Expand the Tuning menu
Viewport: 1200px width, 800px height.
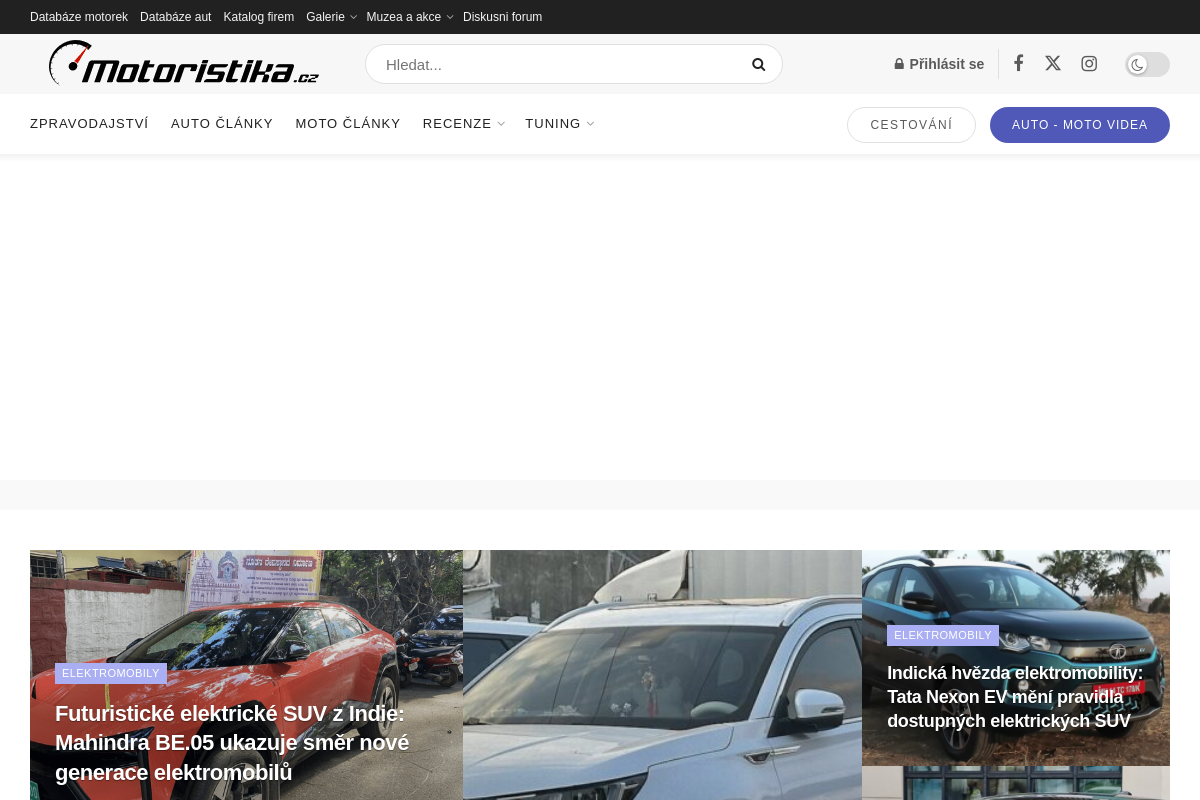coord(559,124)
